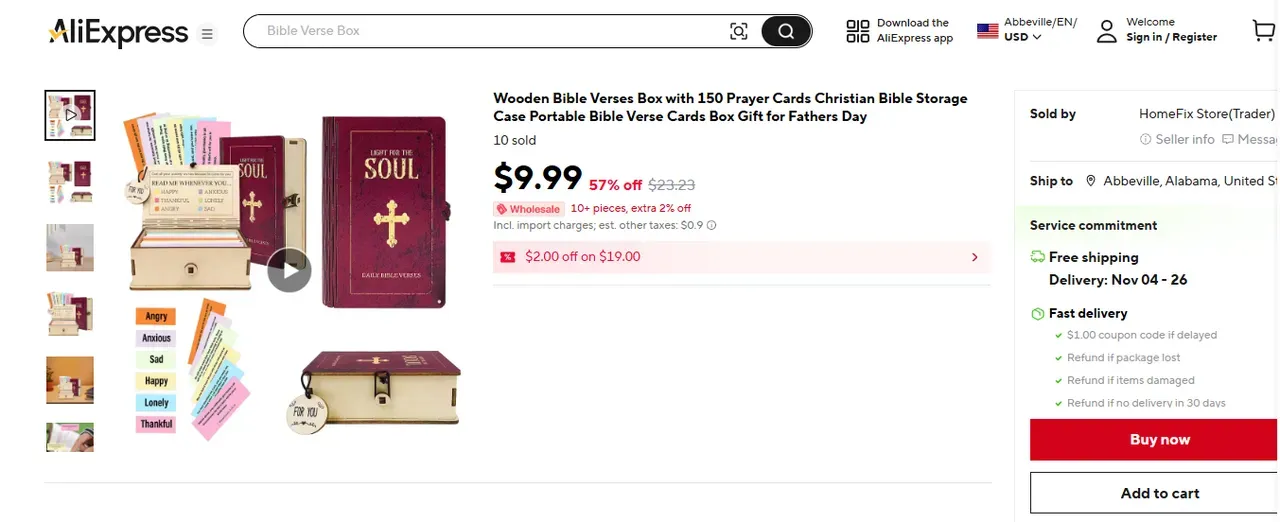Click the Wholesale tag

528,209
